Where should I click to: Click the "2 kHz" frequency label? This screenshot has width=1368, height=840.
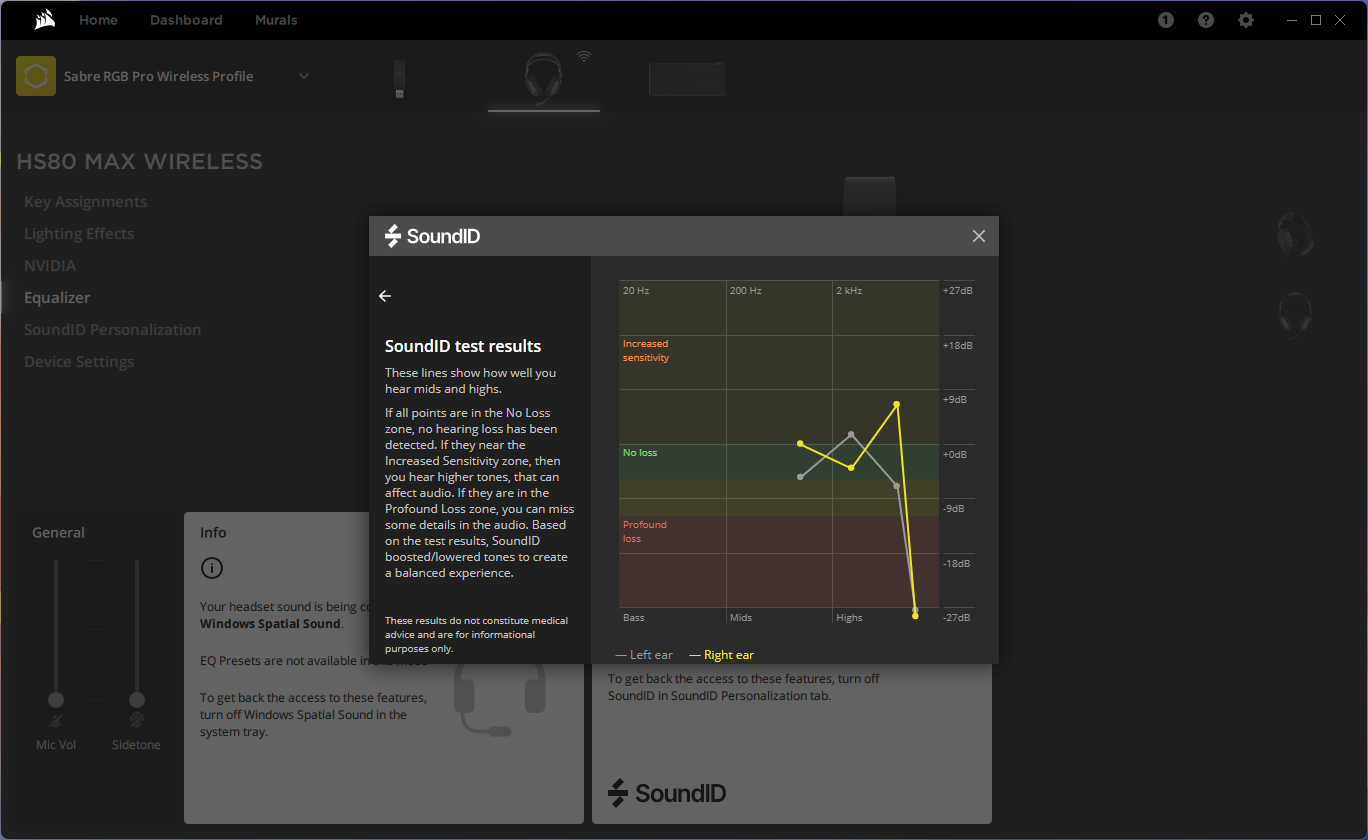tap(849, 291)
